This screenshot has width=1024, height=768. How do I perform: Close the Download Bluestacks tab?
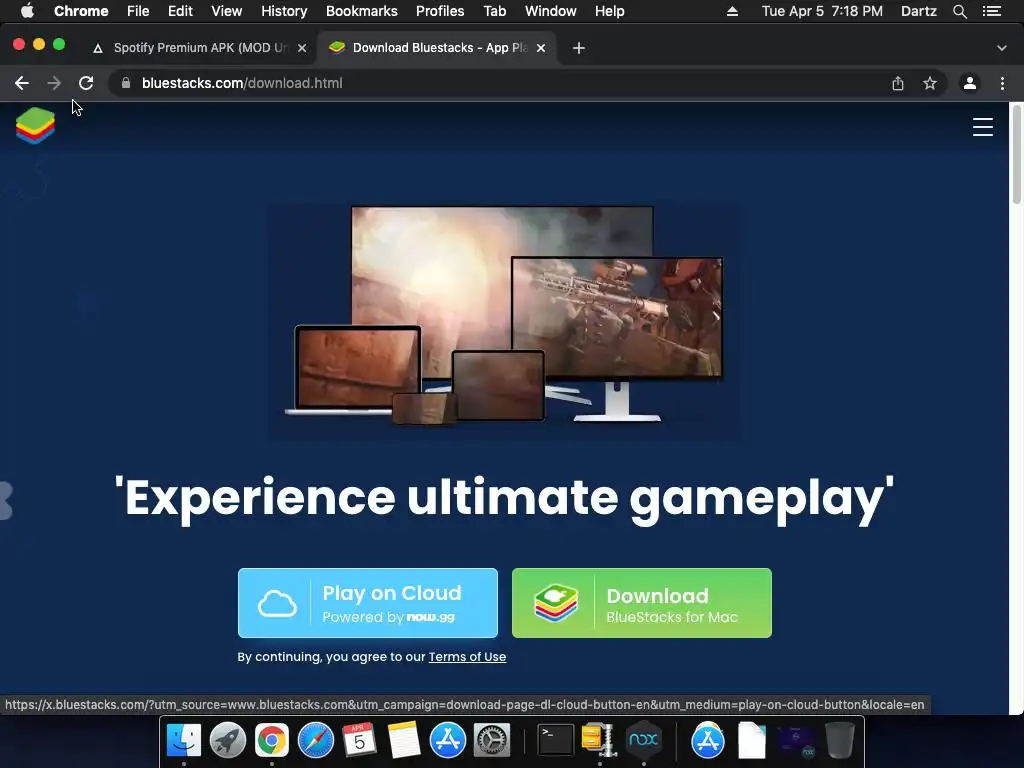(x=541, y=48)
